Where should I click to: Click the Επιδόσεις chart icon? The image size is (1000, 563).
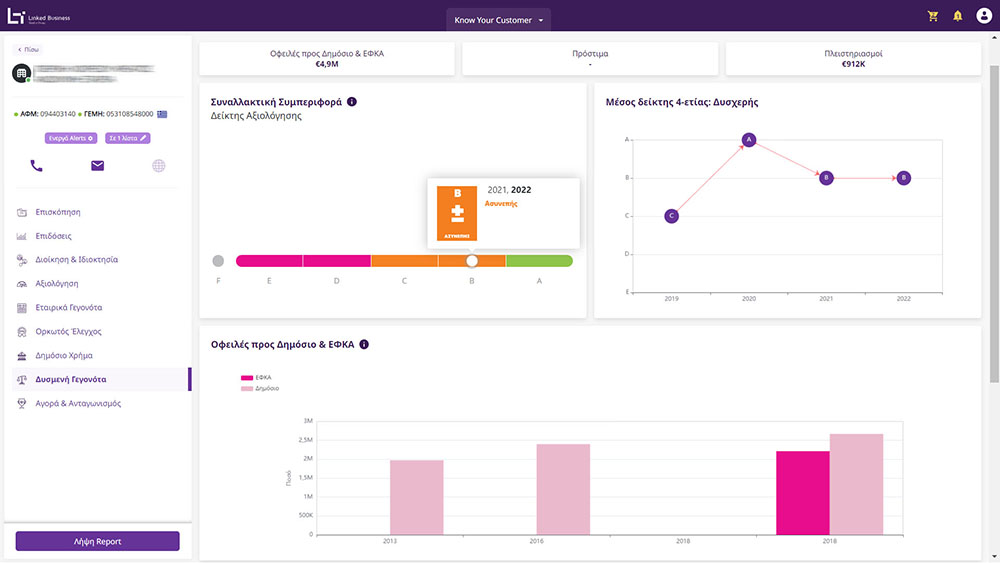click(22, 236)
